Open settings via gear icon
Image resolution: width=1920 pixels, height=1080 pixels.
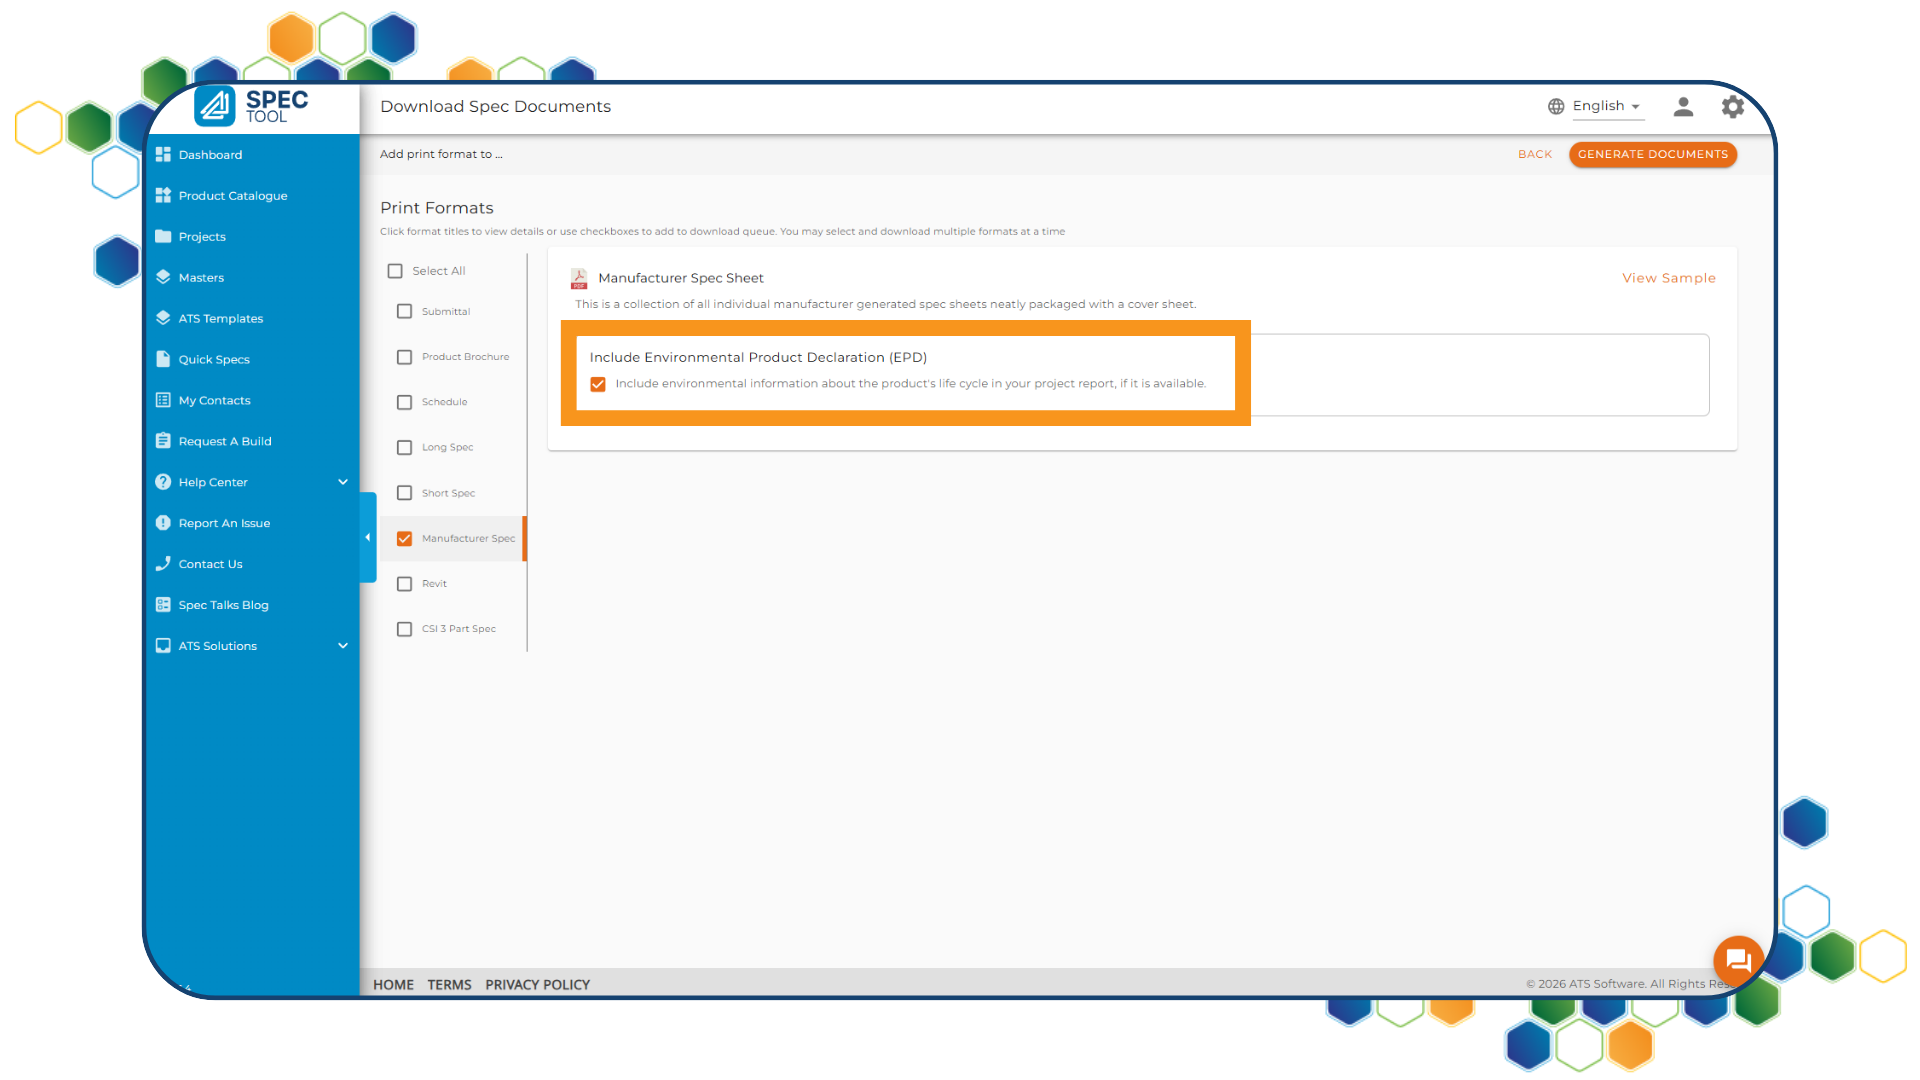pos(1732,107)
